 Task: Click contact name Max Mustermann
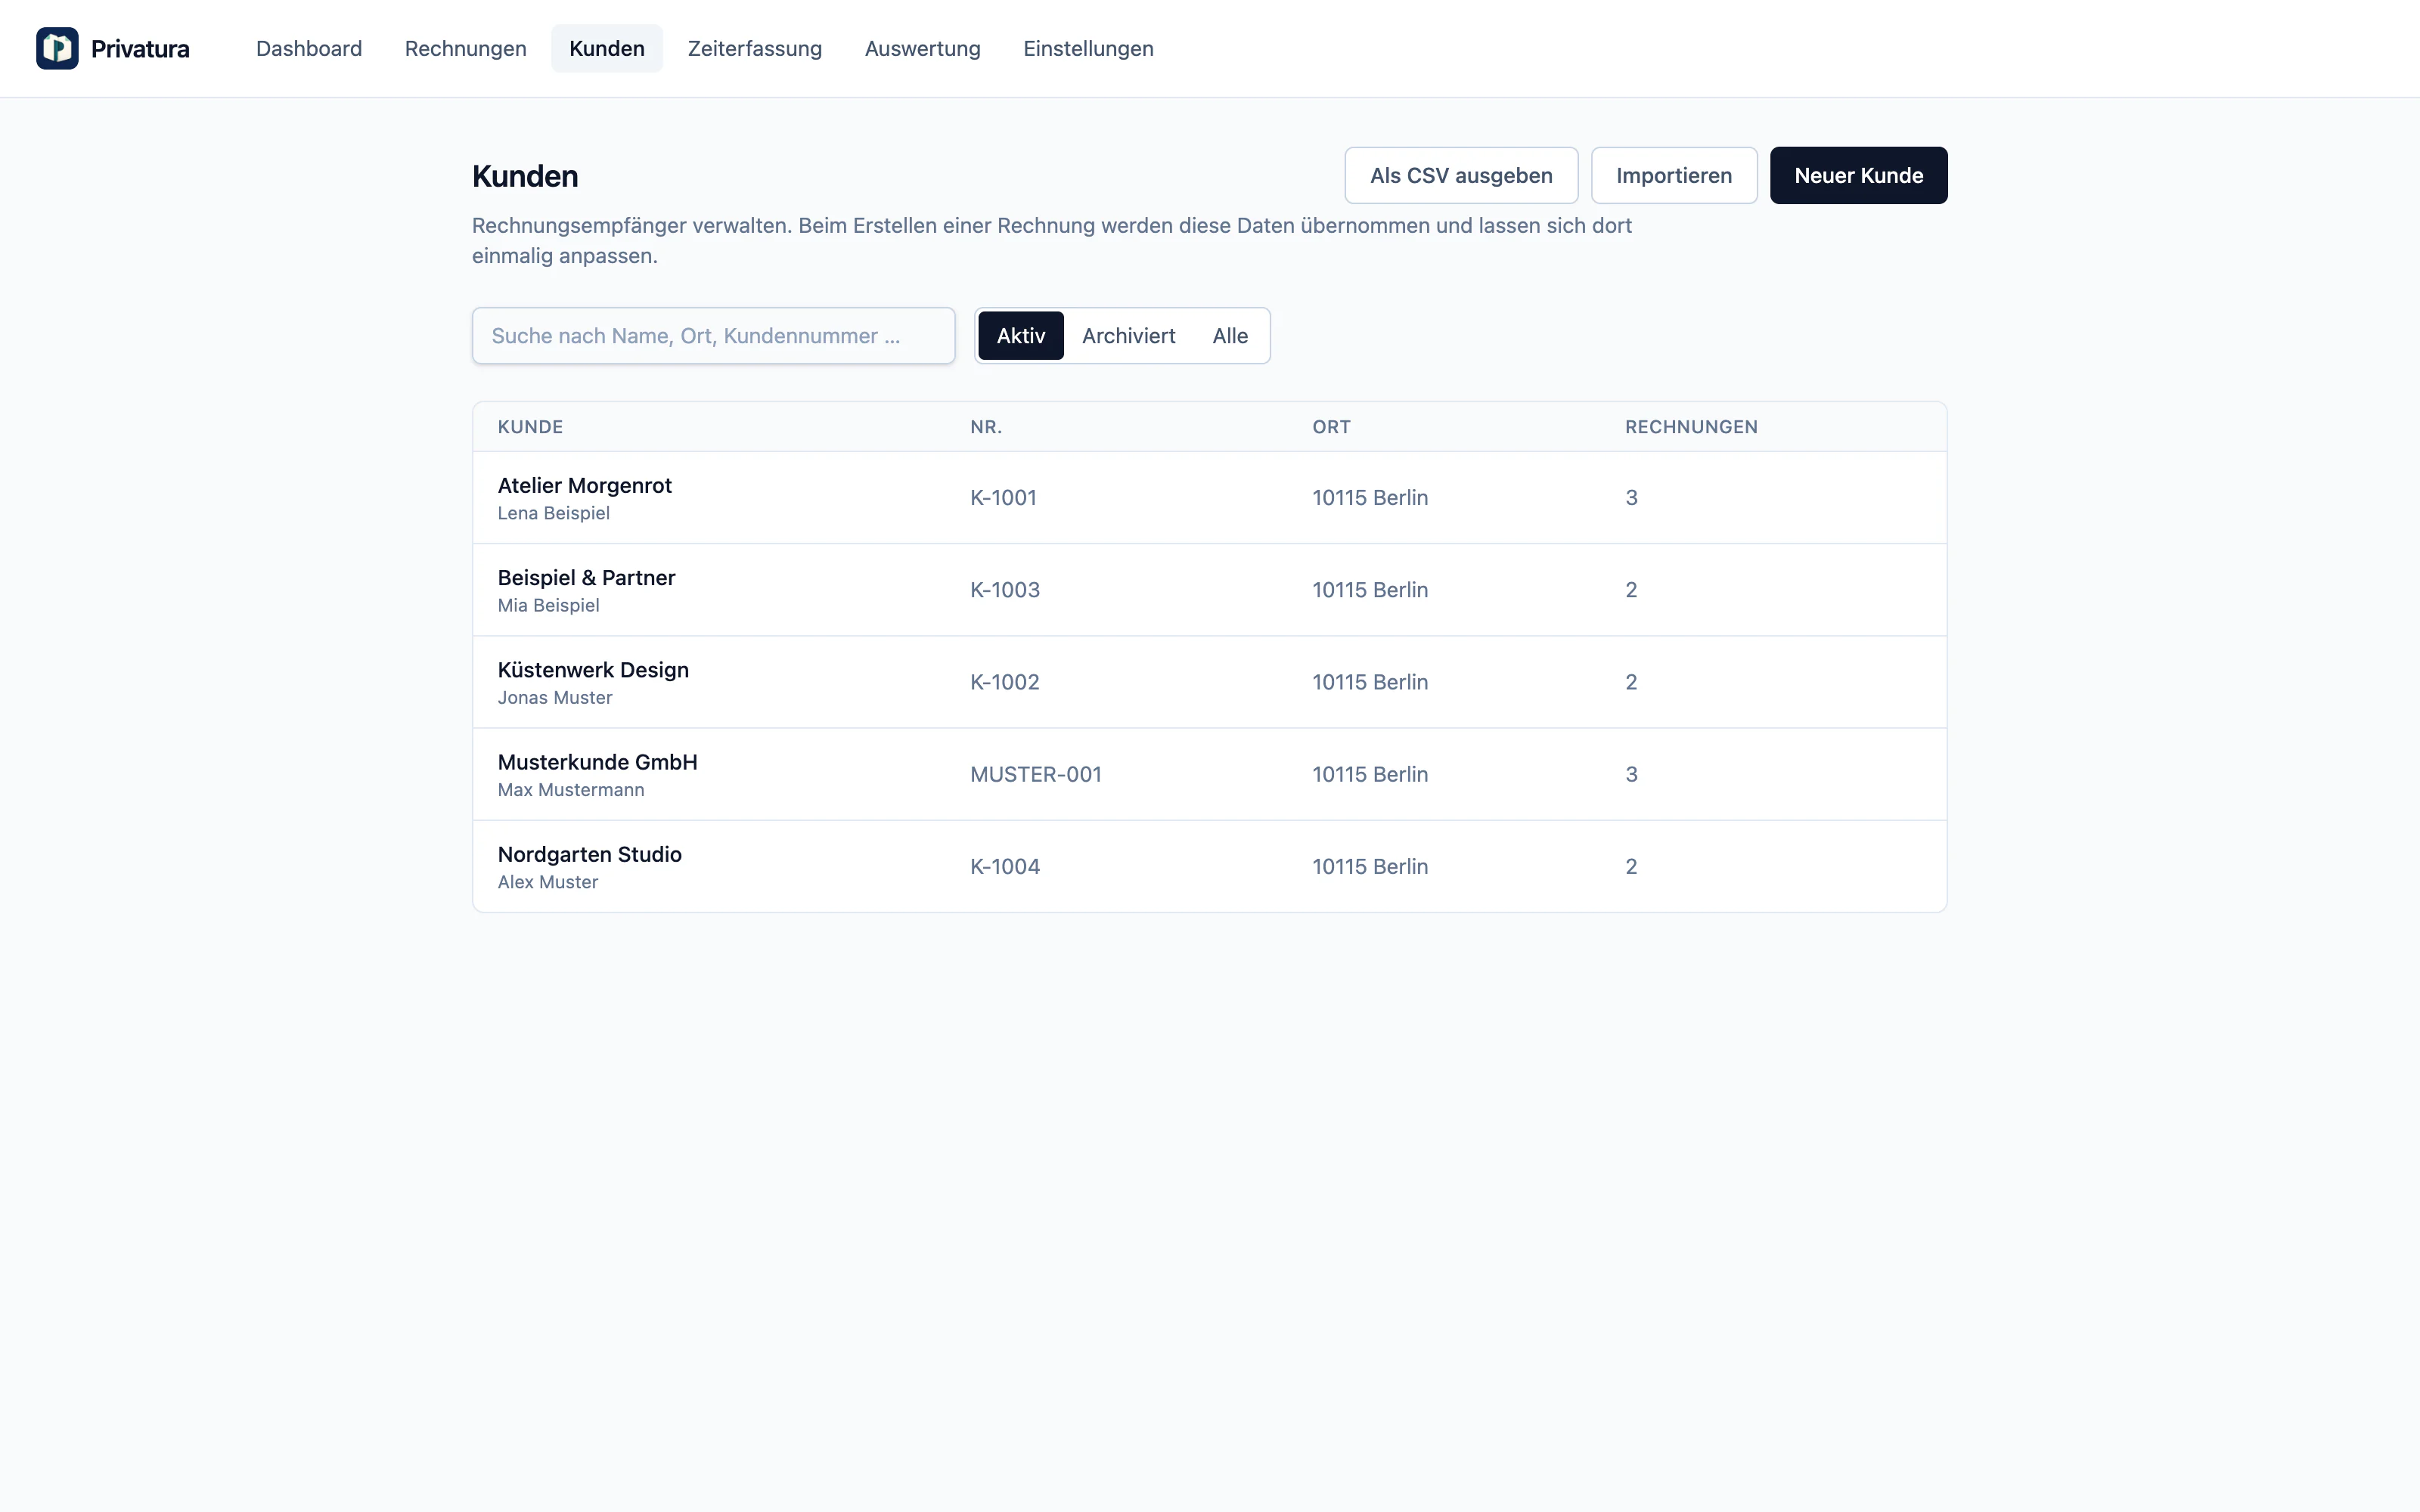[x=570, y=790]
